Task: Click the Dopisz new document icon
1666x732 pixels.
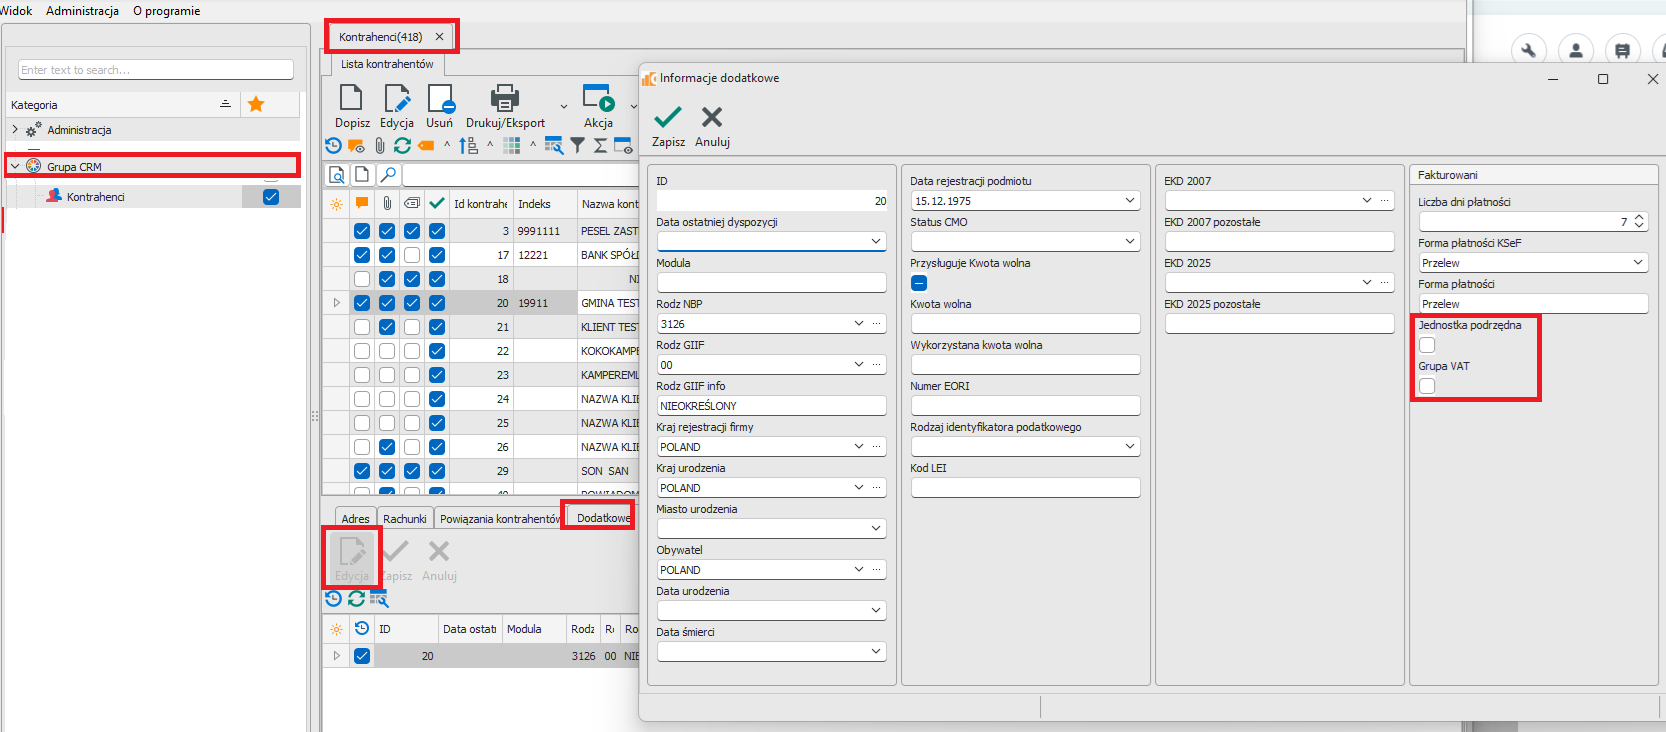Action: coord(351,98)
